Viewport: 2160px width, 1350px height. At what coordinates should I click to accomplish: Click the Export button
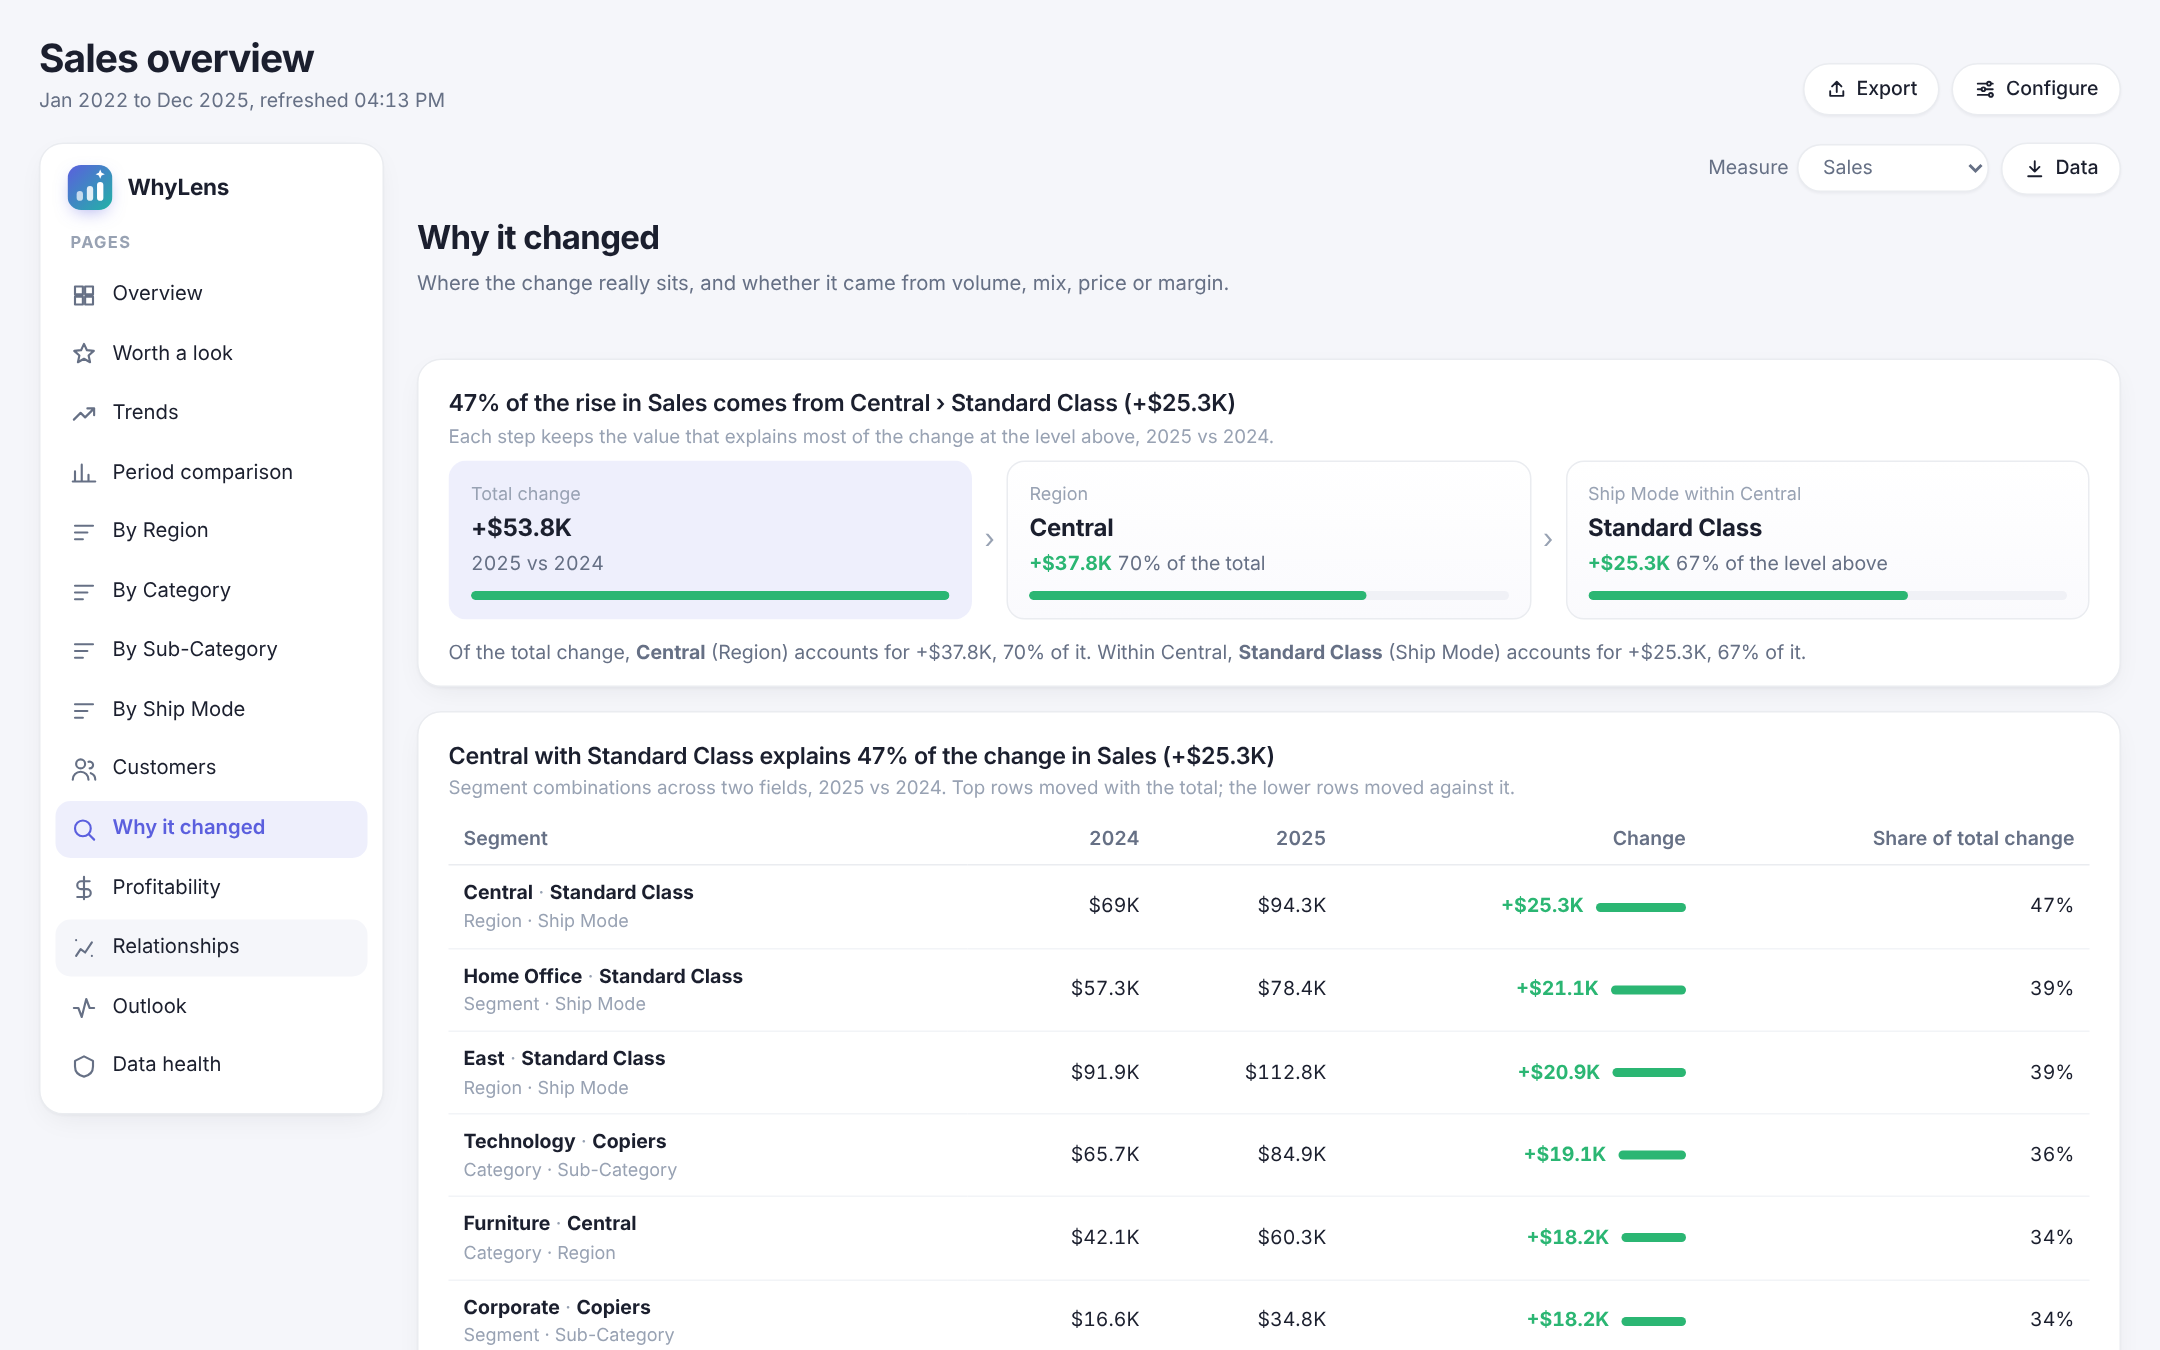1871,89
